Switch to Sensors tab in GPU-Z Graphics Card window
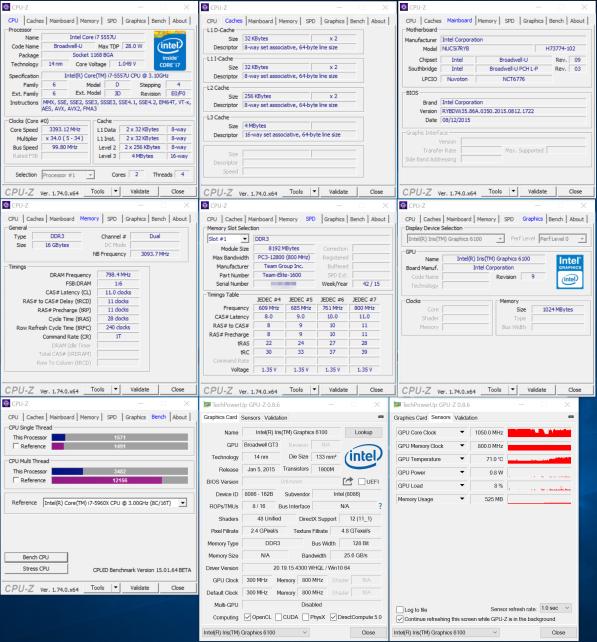597x642 pixels. tap(251, 418)
